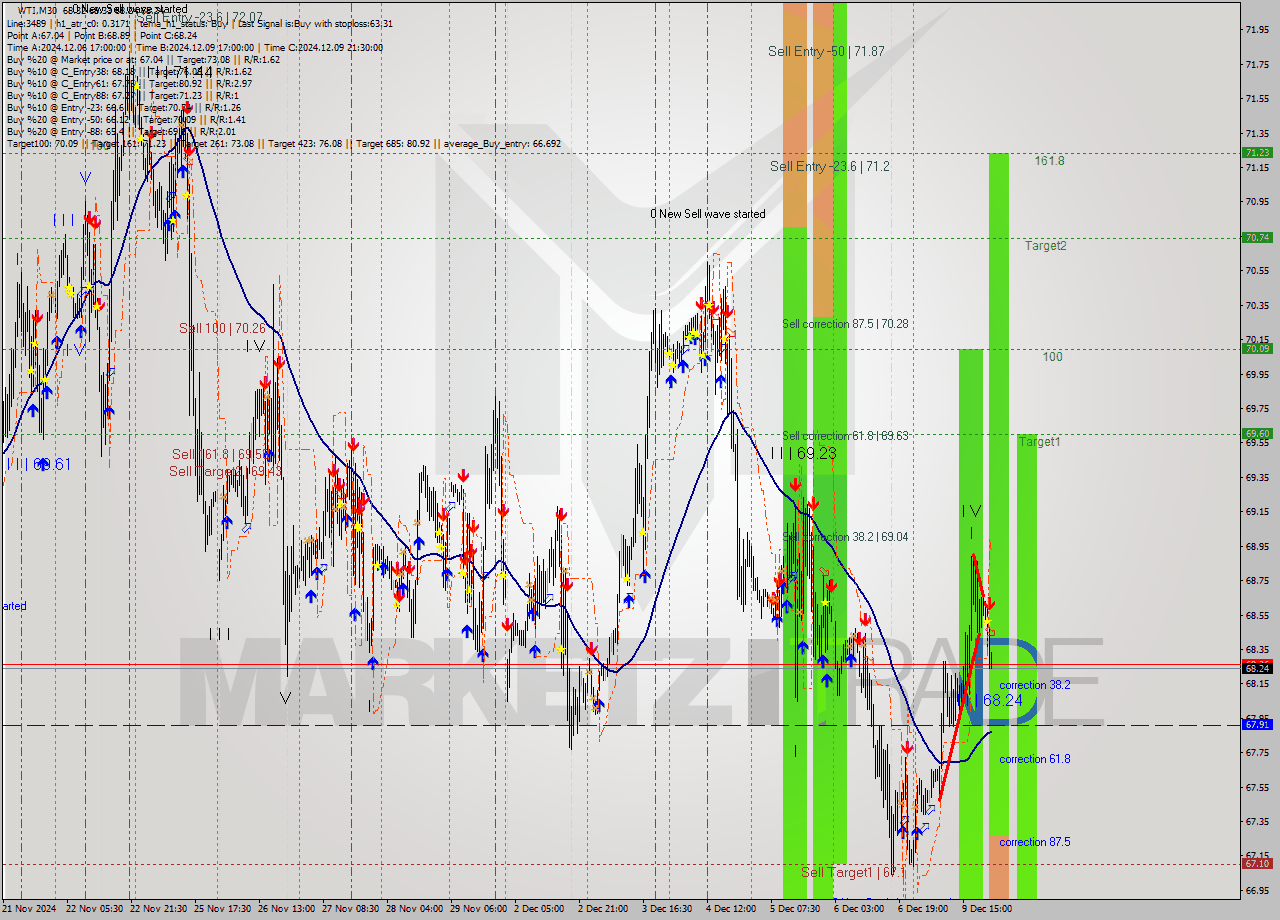Click the '21 Nov 2024' date on time axis

(x=30, y=909)
